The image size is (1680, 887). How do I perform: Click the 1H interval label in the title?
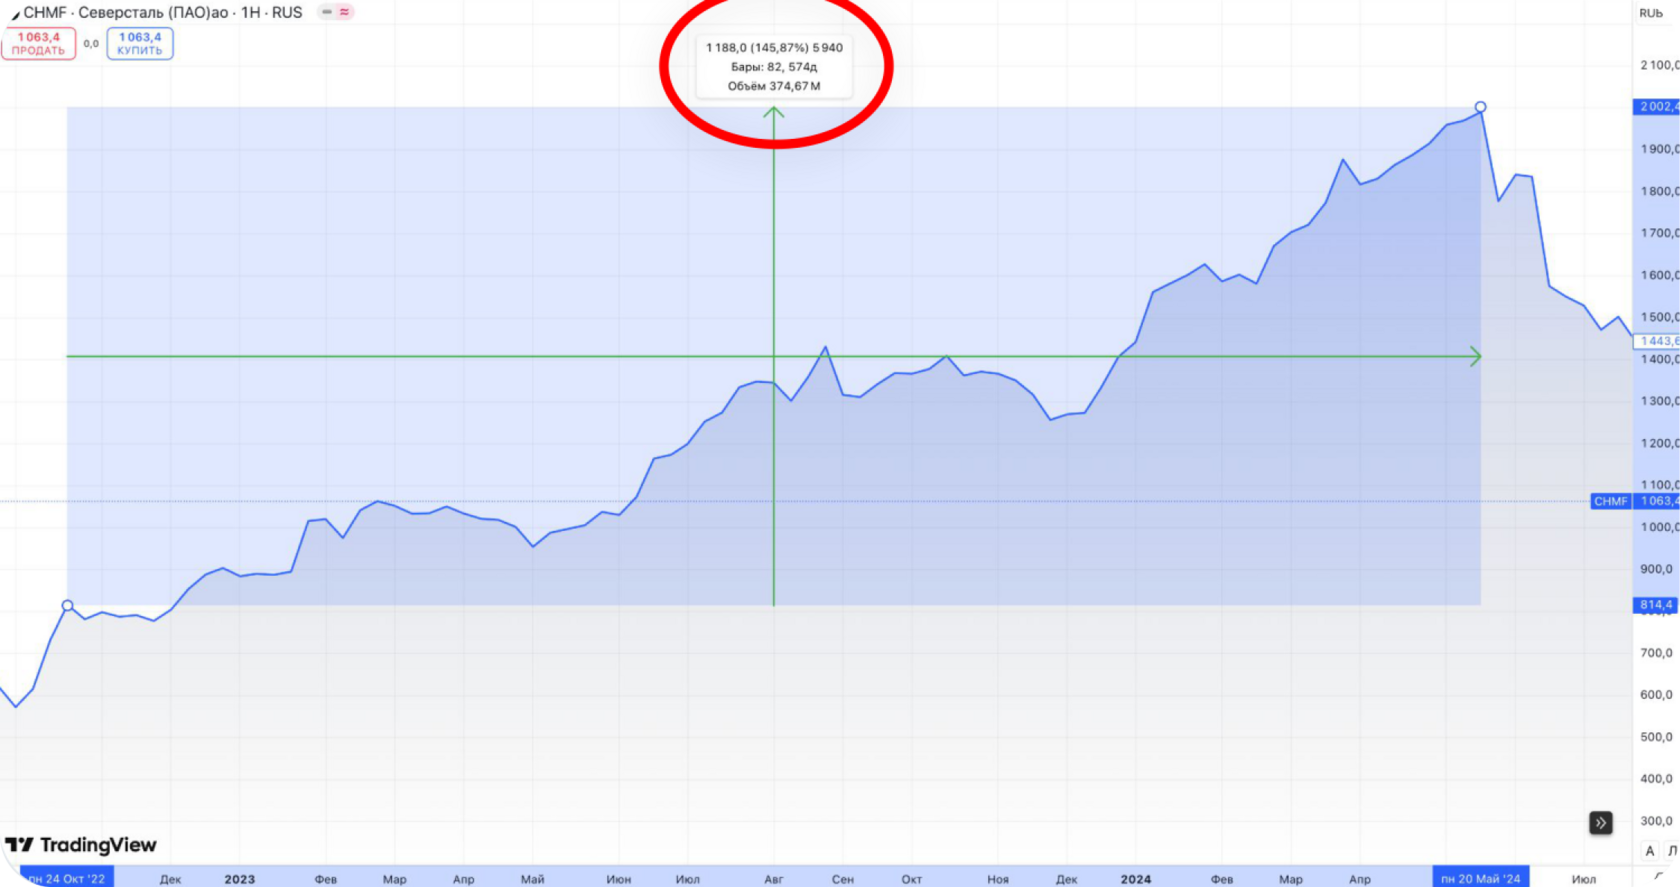click(251, 13)
